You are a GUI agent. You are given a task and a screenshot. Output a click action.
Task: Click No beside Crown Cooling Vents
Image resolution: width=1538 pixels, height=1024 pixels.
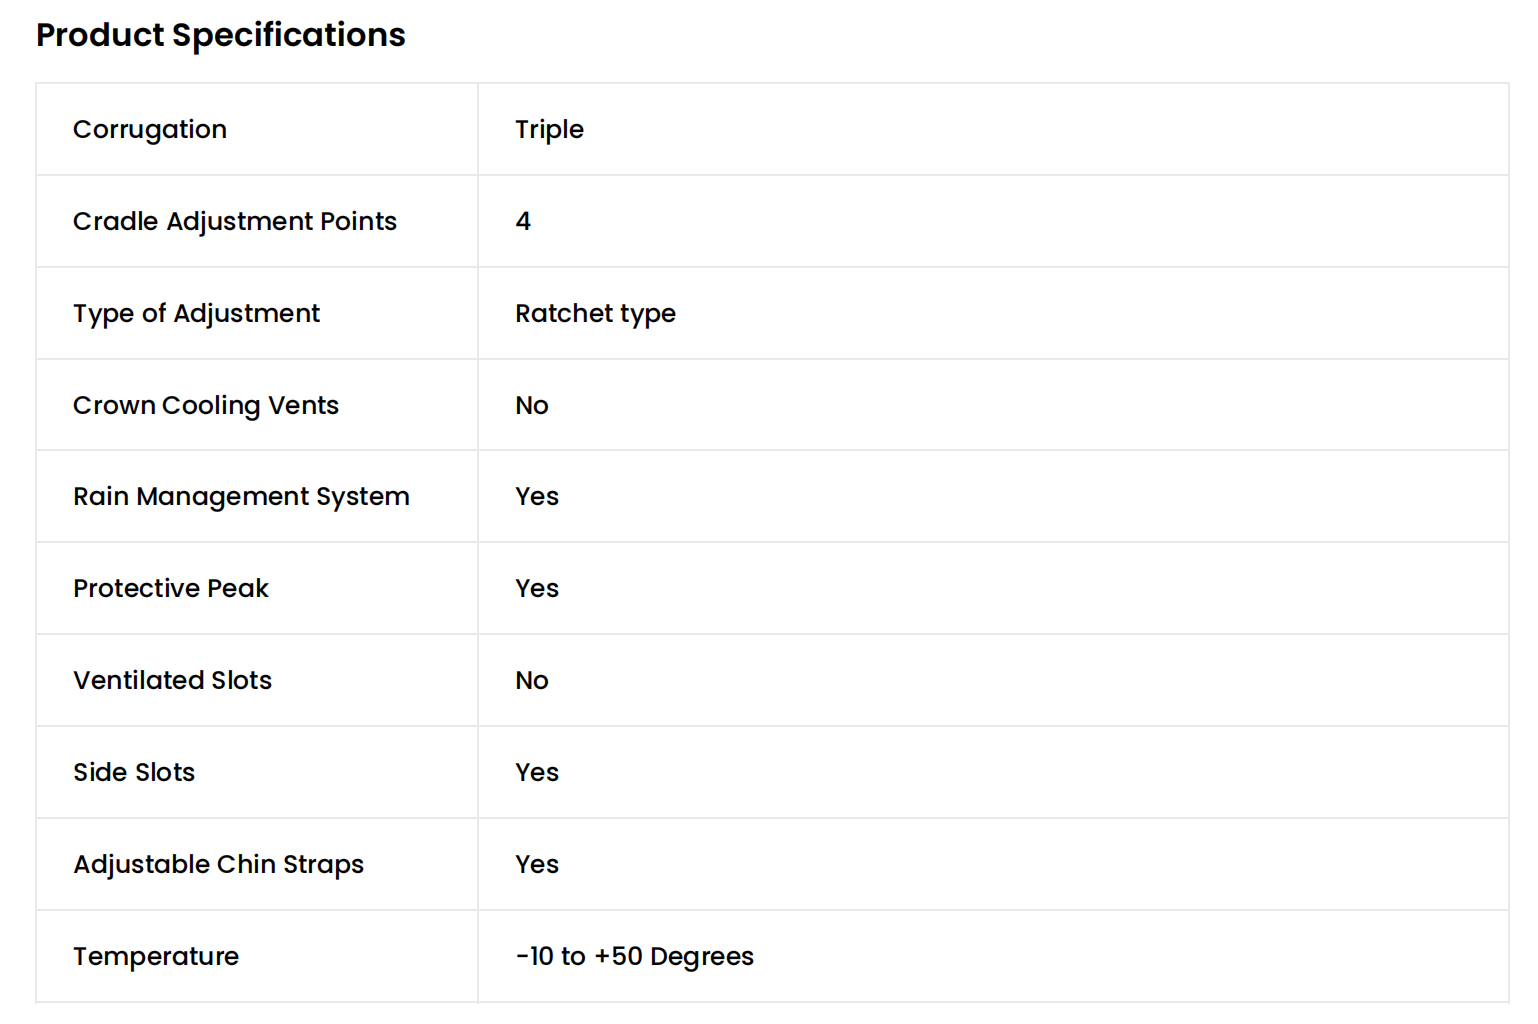click(x=531, y=405)
